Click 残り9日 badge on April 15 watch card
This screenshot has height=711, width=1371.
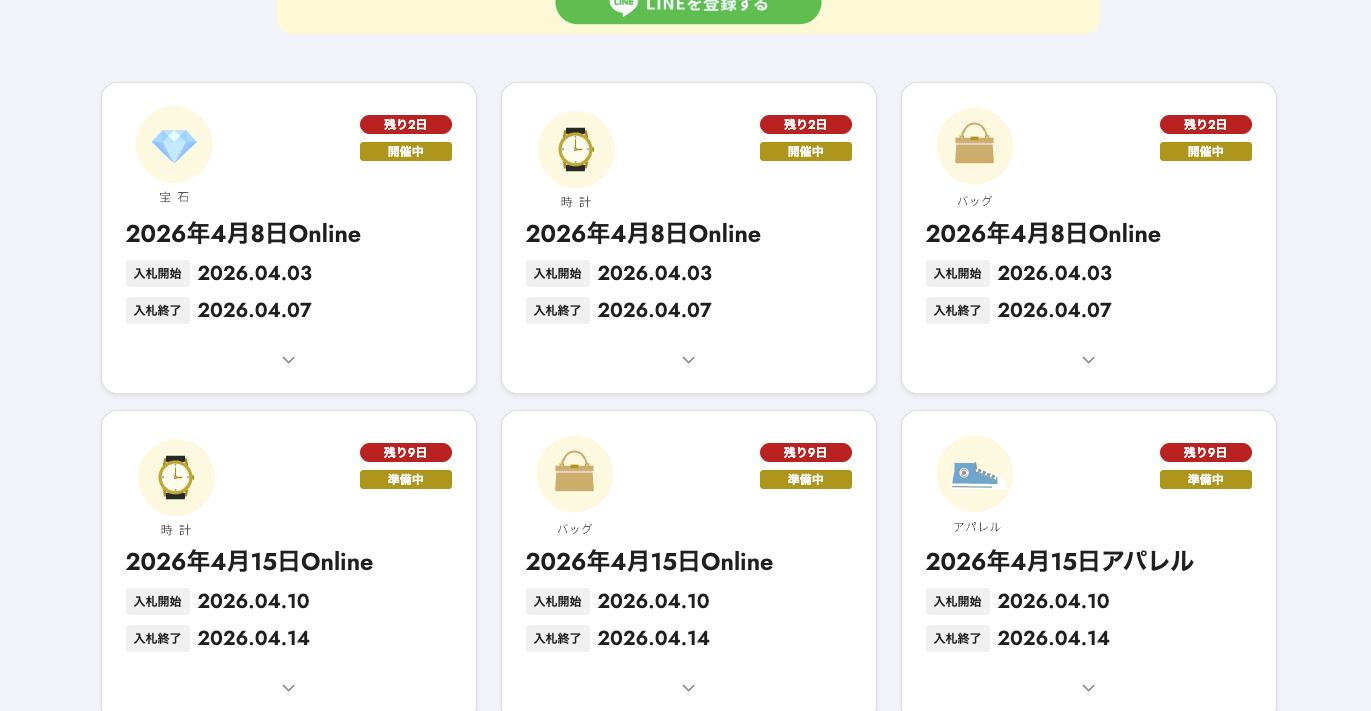406,453
